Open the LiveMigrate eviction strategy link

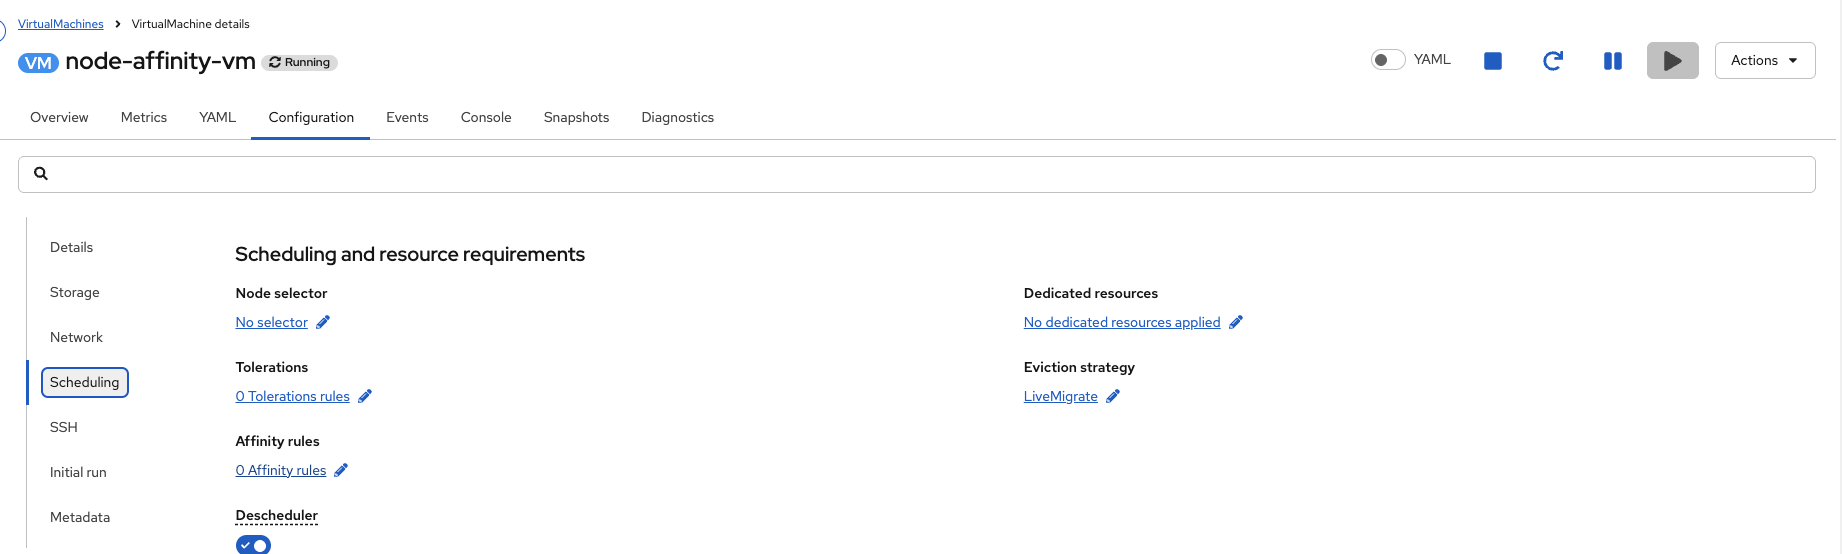point(1060,396)
